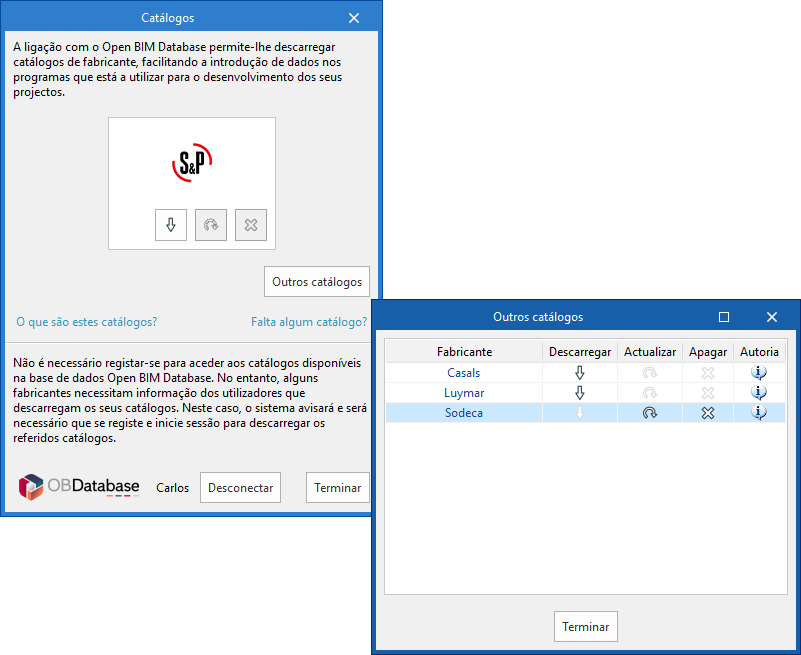Click the Autoria column header
This screenshot has width=801, height=655.
coord(759,352)
